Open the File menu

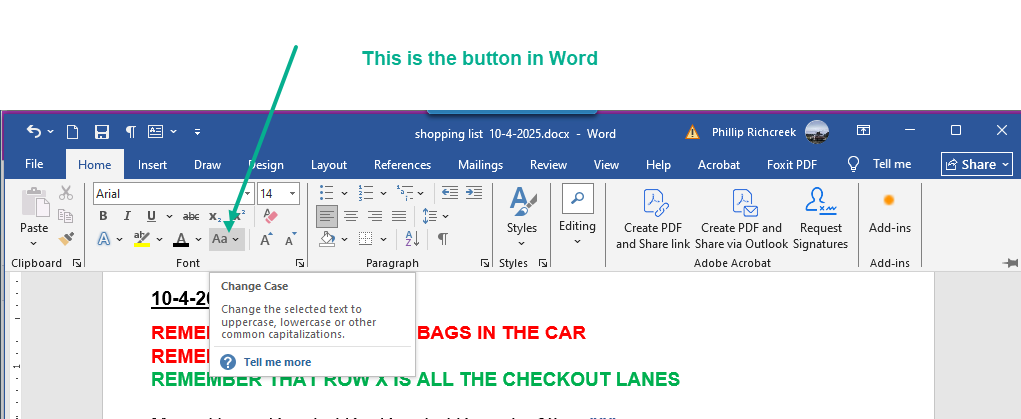click(x=34, y=164)
